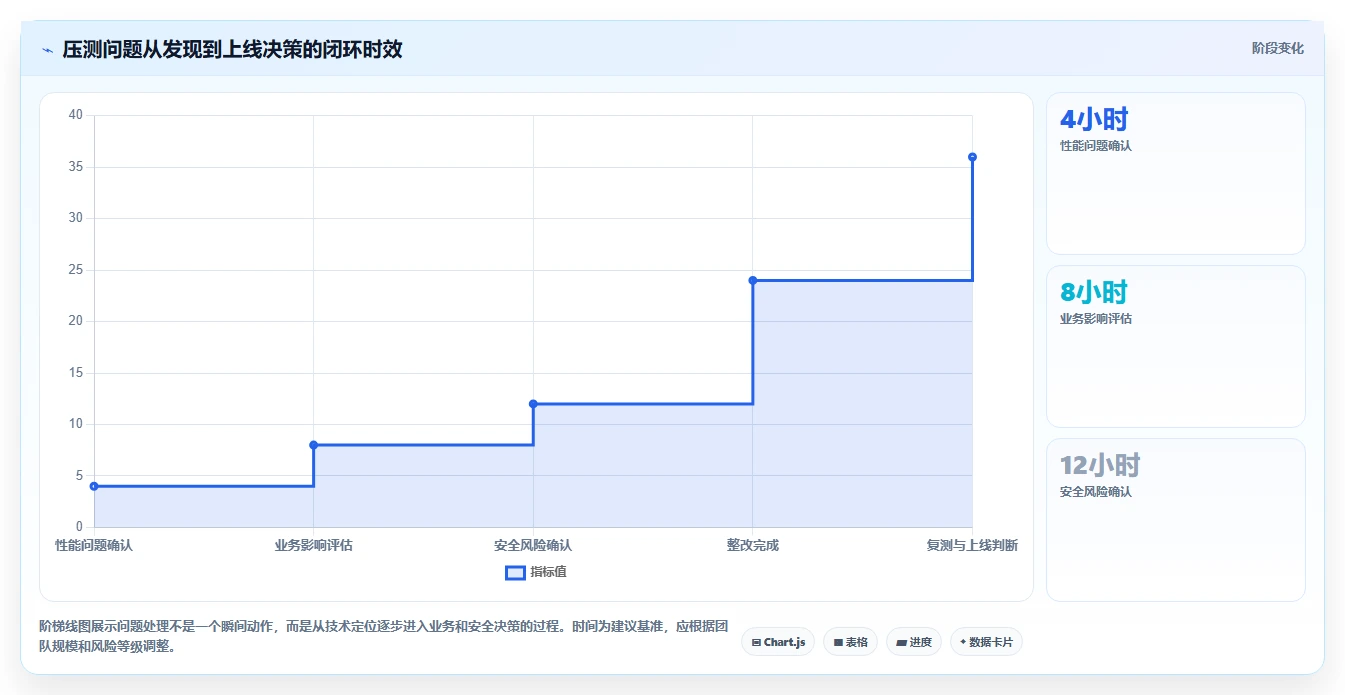Click the title 压测问题从发现到上线决策的闭环时效

pyautogui.click(x=232, y=49)
